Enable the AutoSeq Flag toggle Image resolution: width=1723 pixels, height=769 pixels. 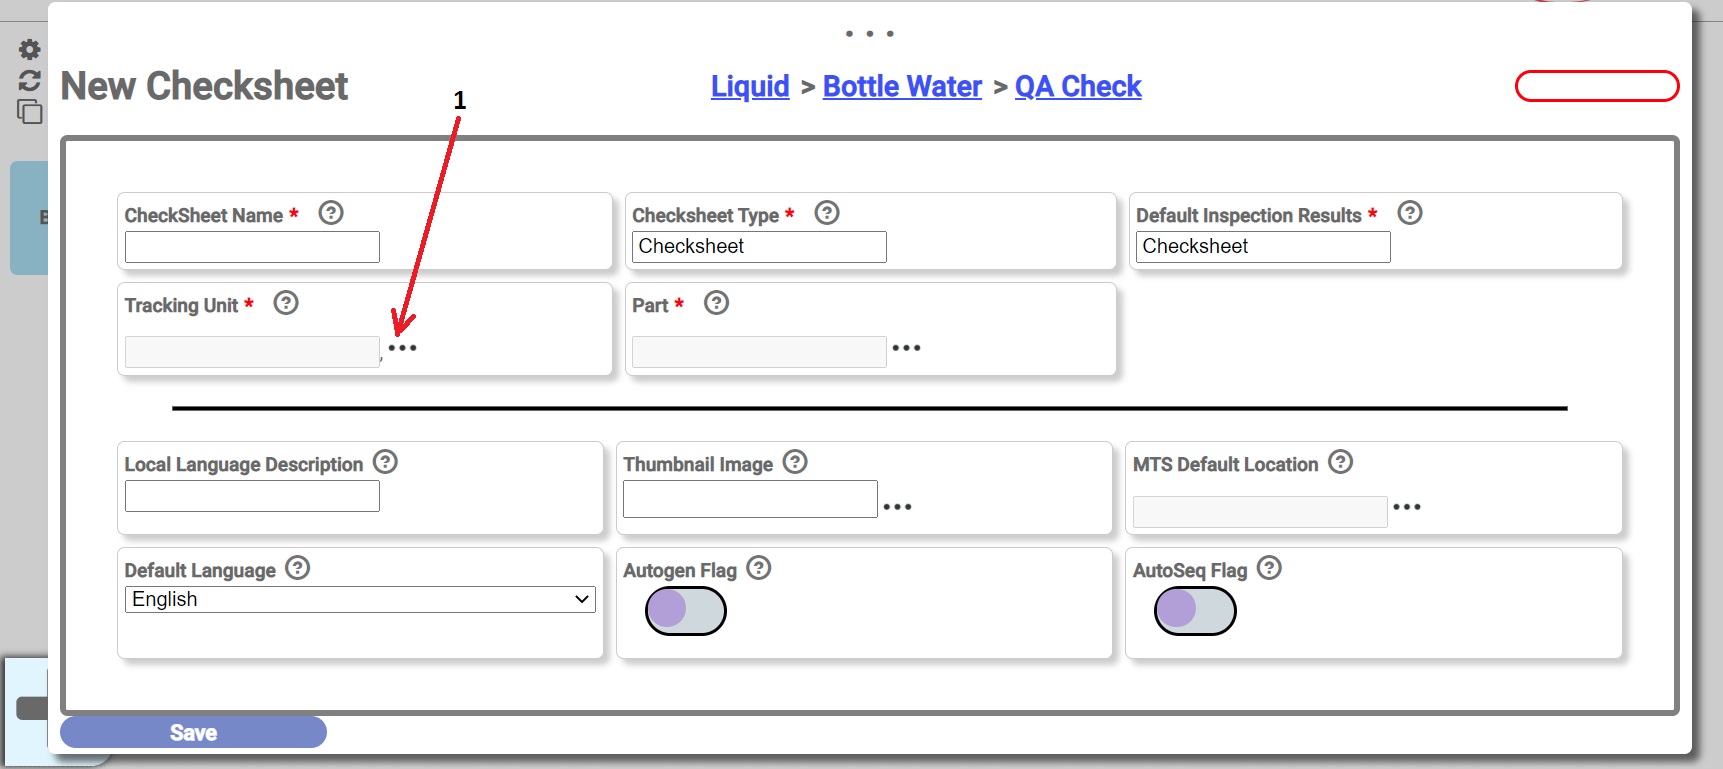pyautogui.click(x=1195, y=611)
